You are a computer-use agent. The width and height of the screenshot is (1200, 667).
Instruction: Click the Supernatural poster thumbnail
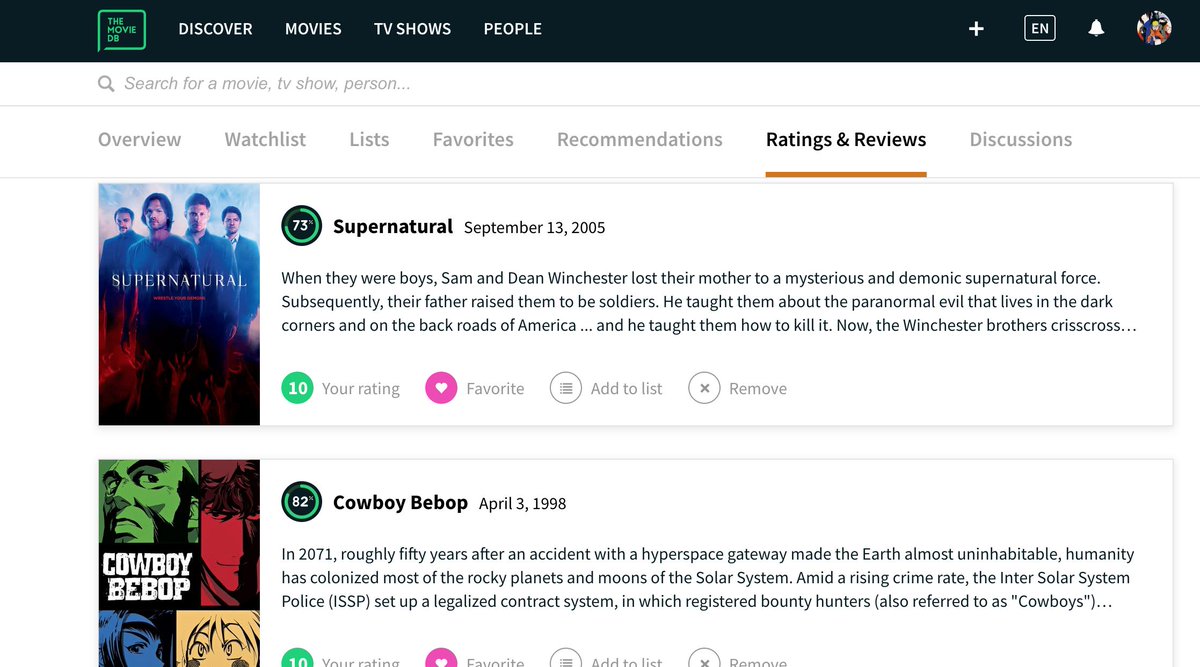click(179, 305)
